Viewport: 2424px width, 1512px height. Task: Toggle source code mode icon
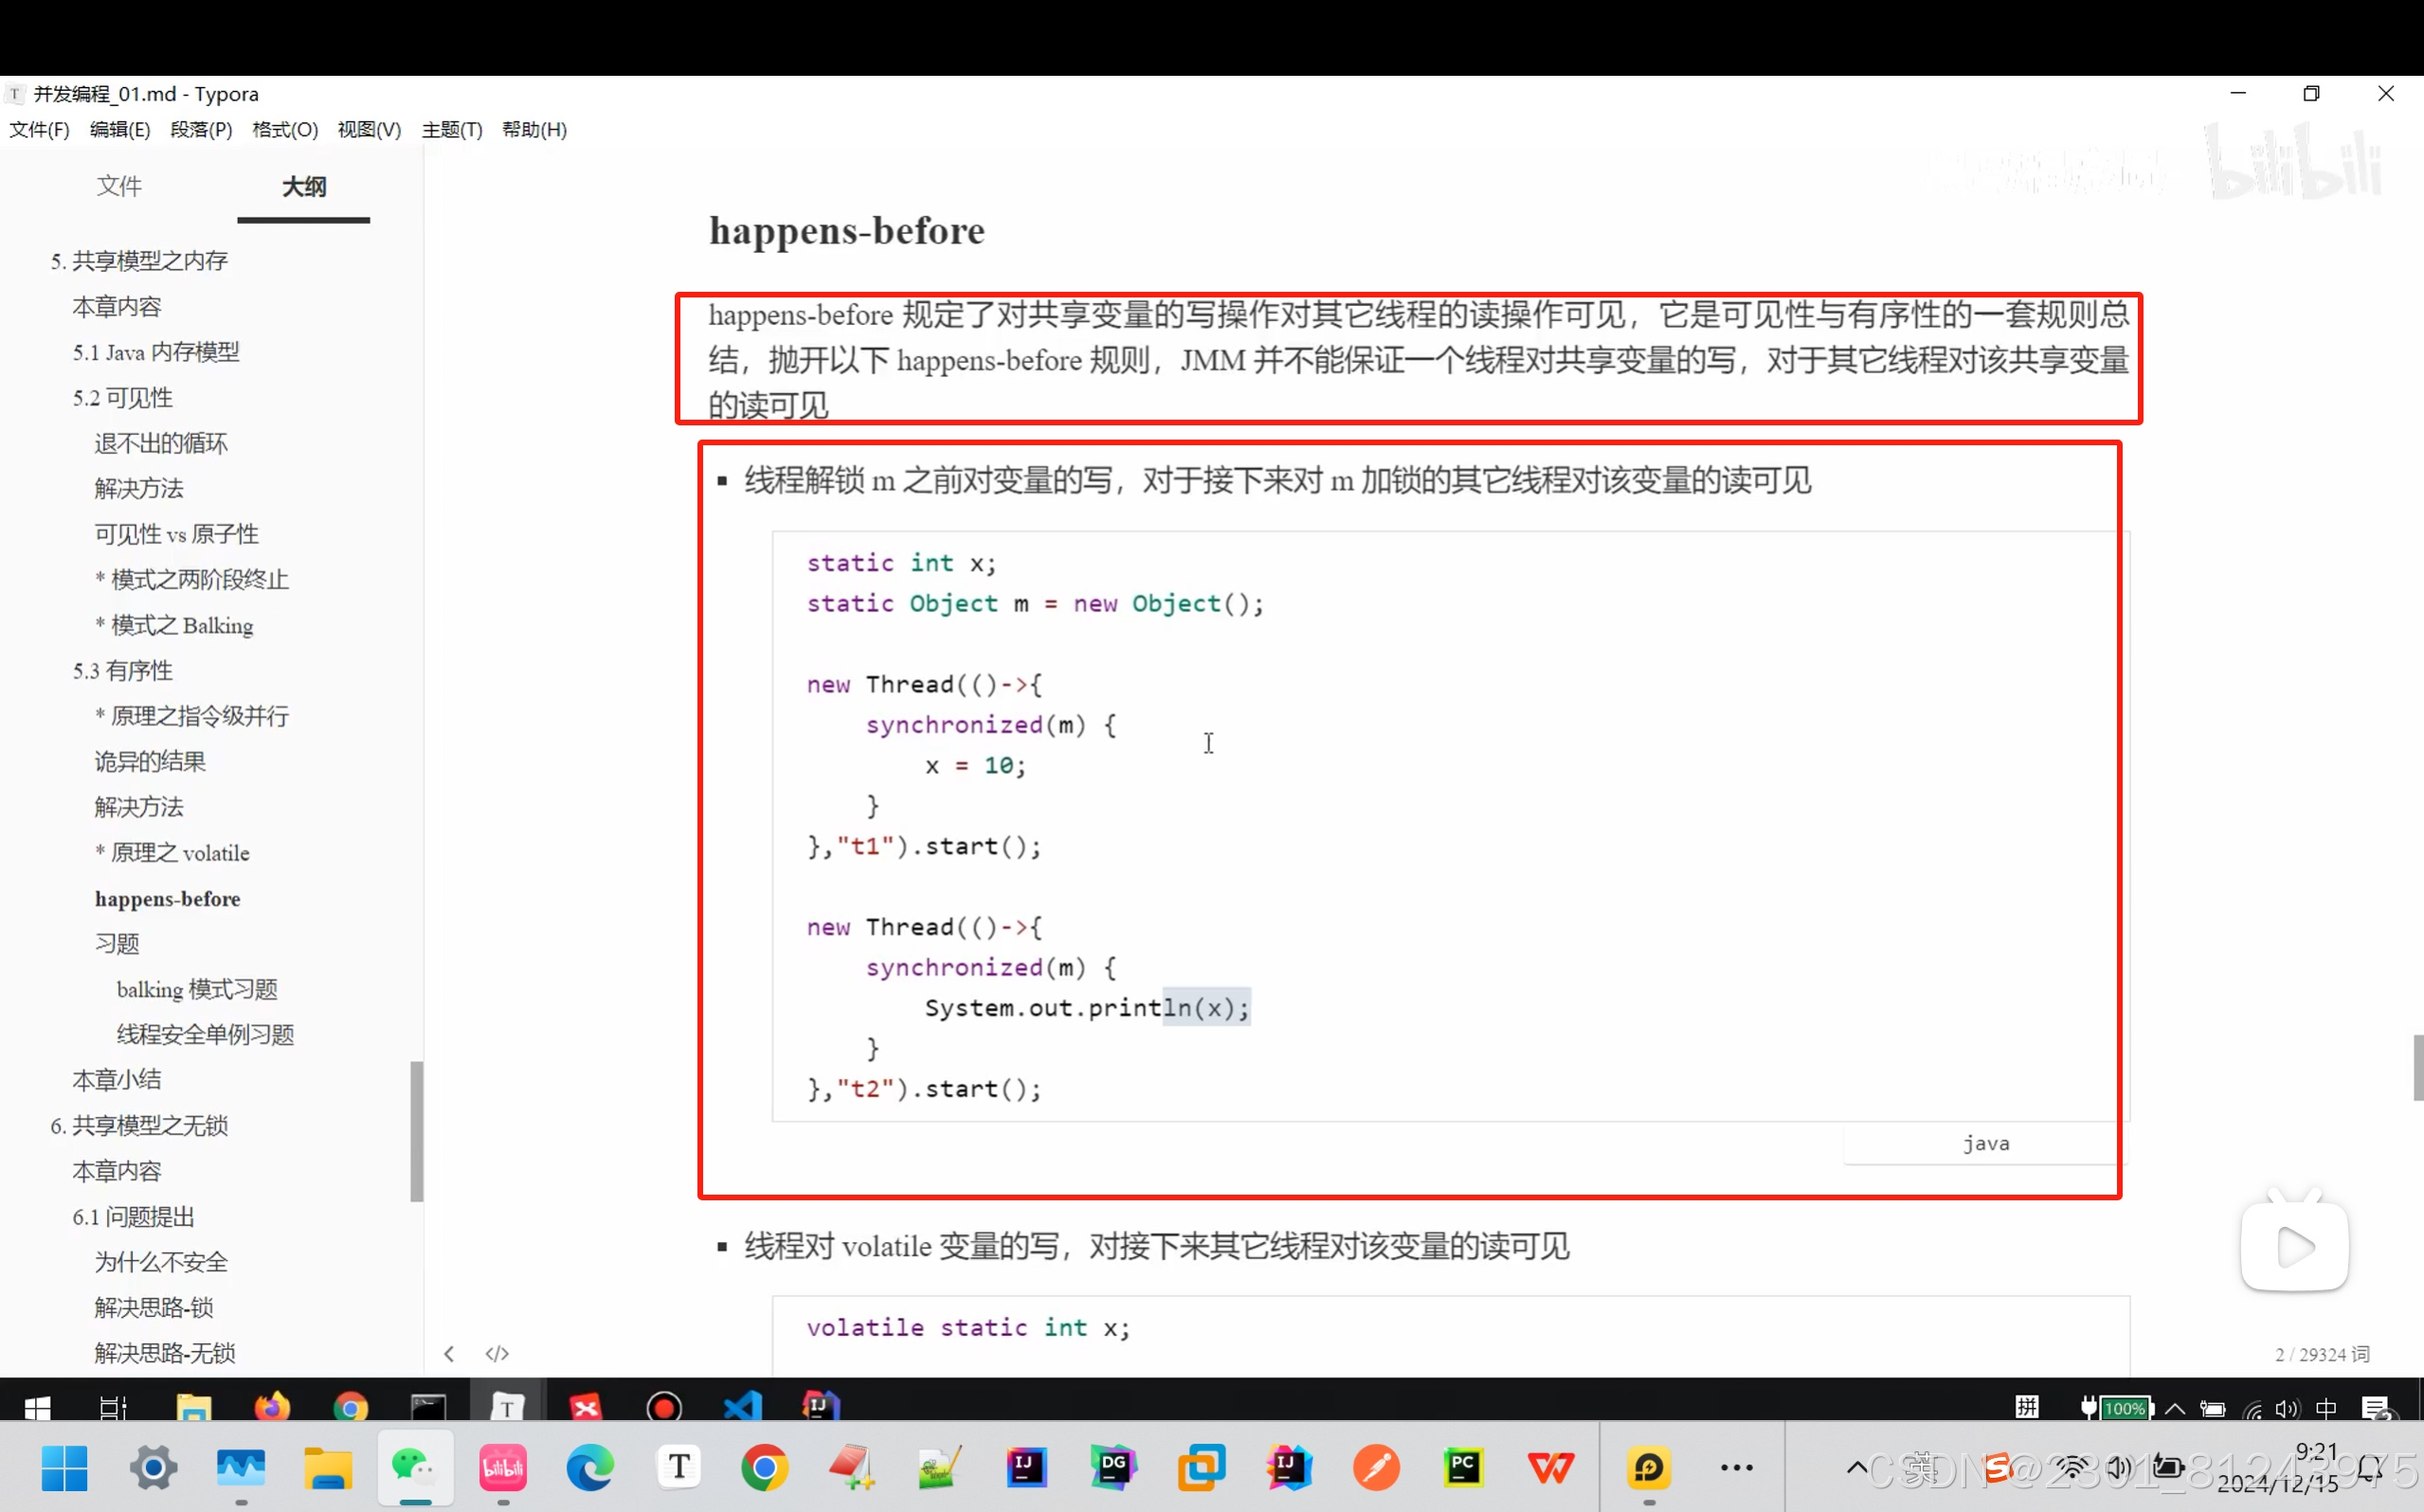pyautogui.click(x=497, y=1353)
